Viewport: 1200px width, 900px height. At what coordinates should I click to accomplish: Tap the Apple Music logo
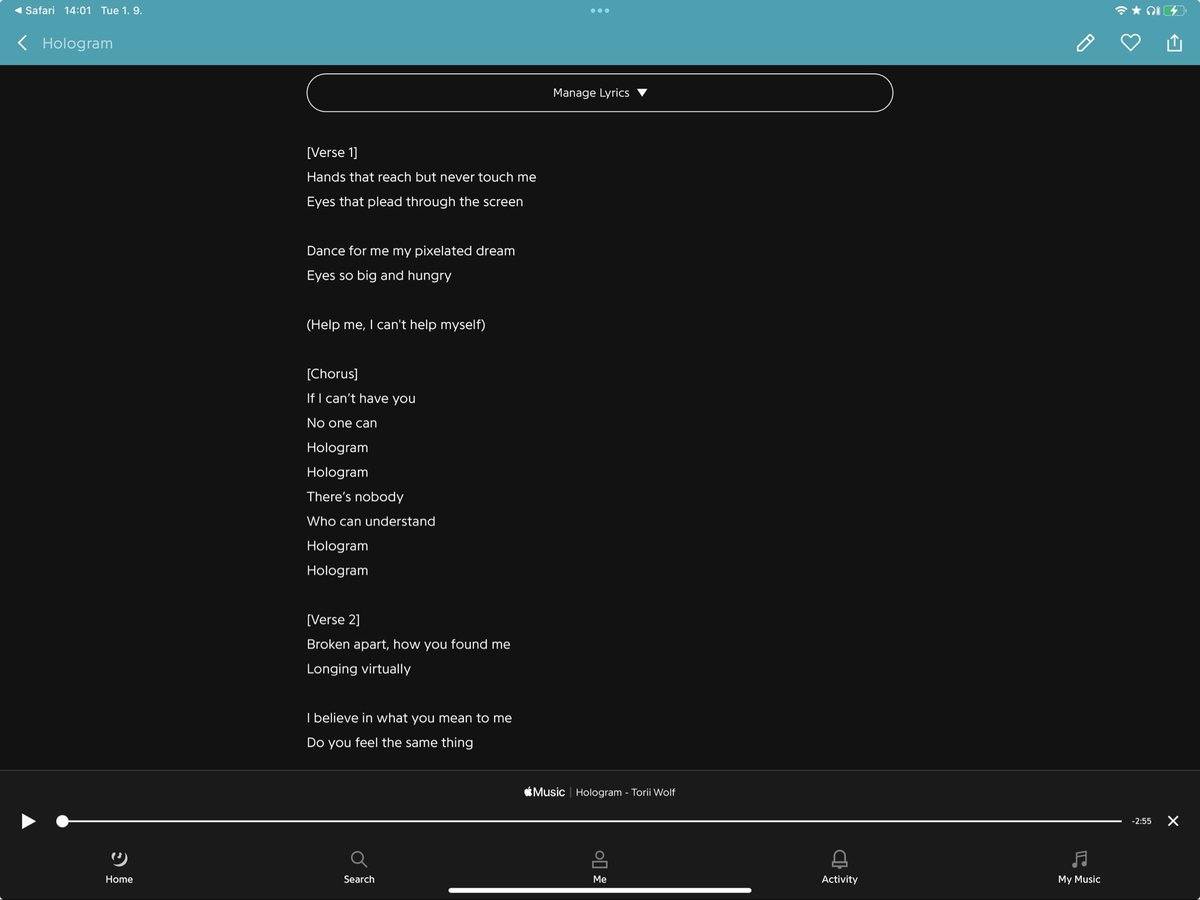click(x=544, y=792)
